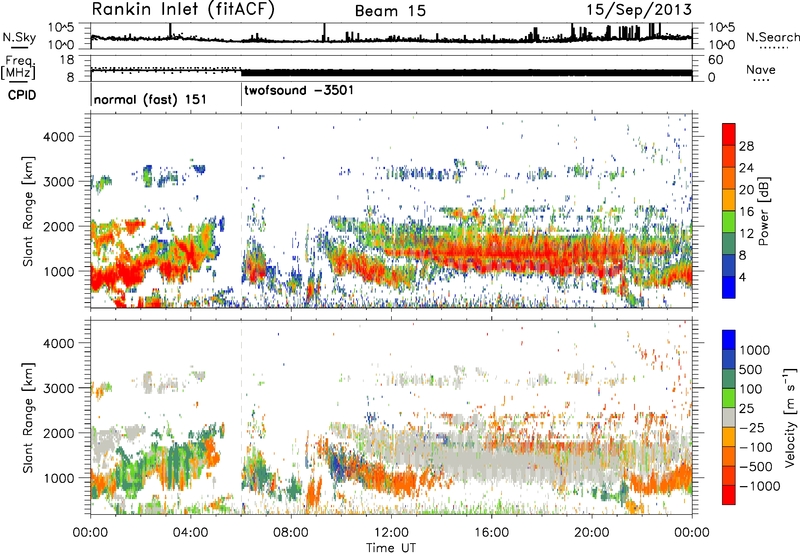Click the blue bottom of the power colorbar

point(729,288)
